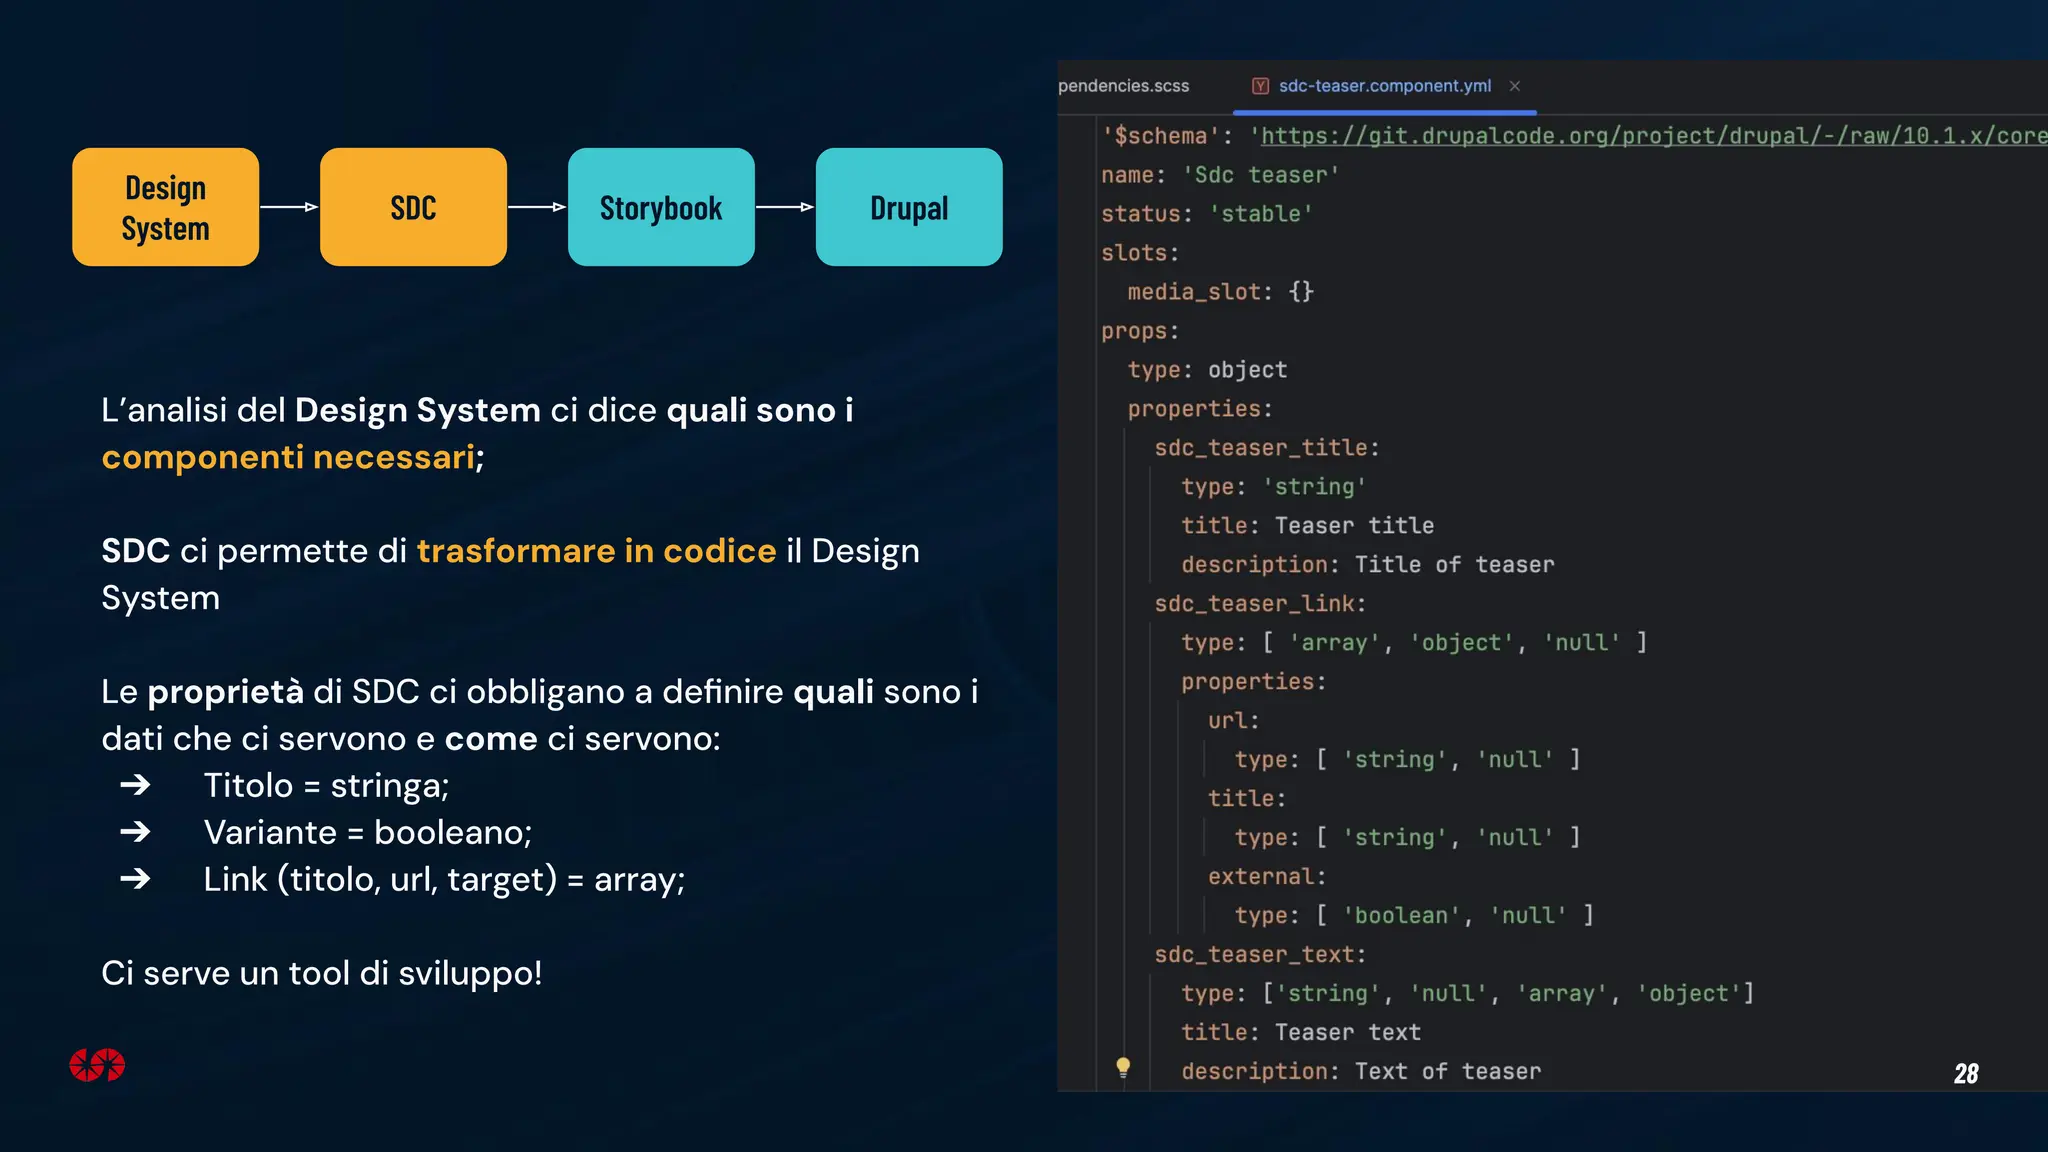Viewport: 2048px width, 1152px height.
Task: Click the "media_slot: {}" line
Action: [x=1221, y=292]
